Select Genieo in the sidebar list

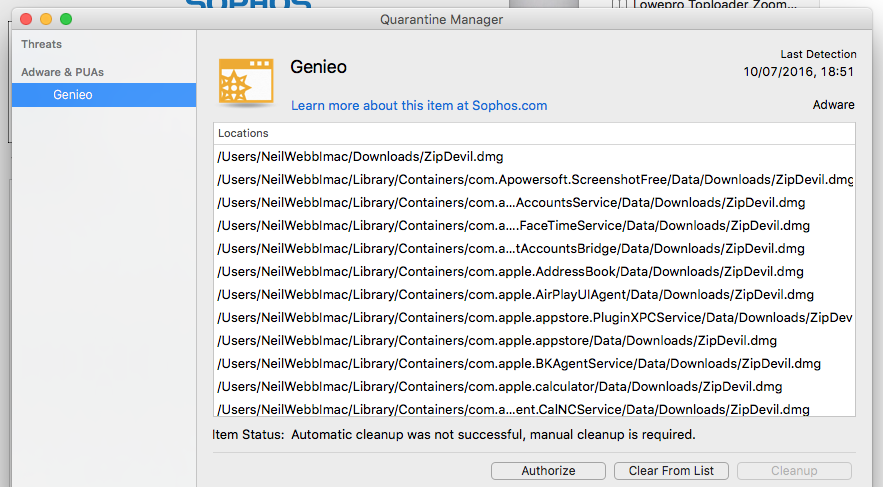[104, 95]
